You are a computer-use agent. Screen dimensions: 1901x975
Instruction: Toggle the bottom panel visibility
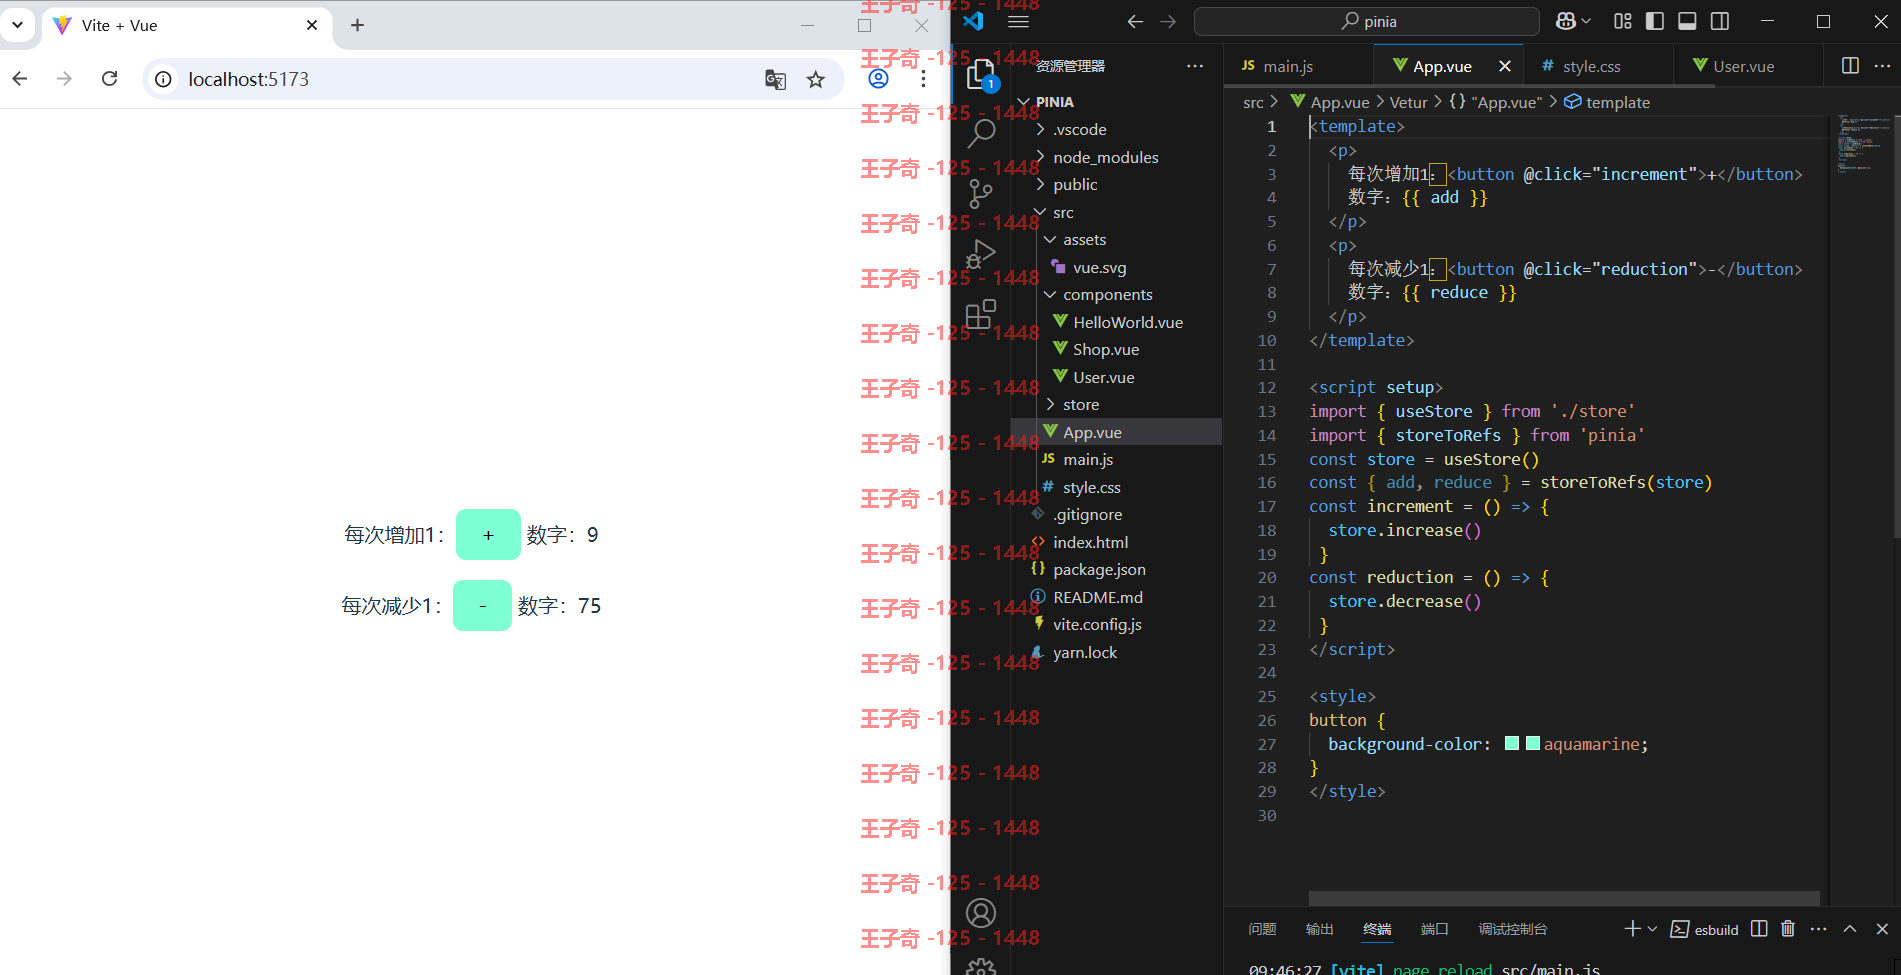click(1687, 21)
